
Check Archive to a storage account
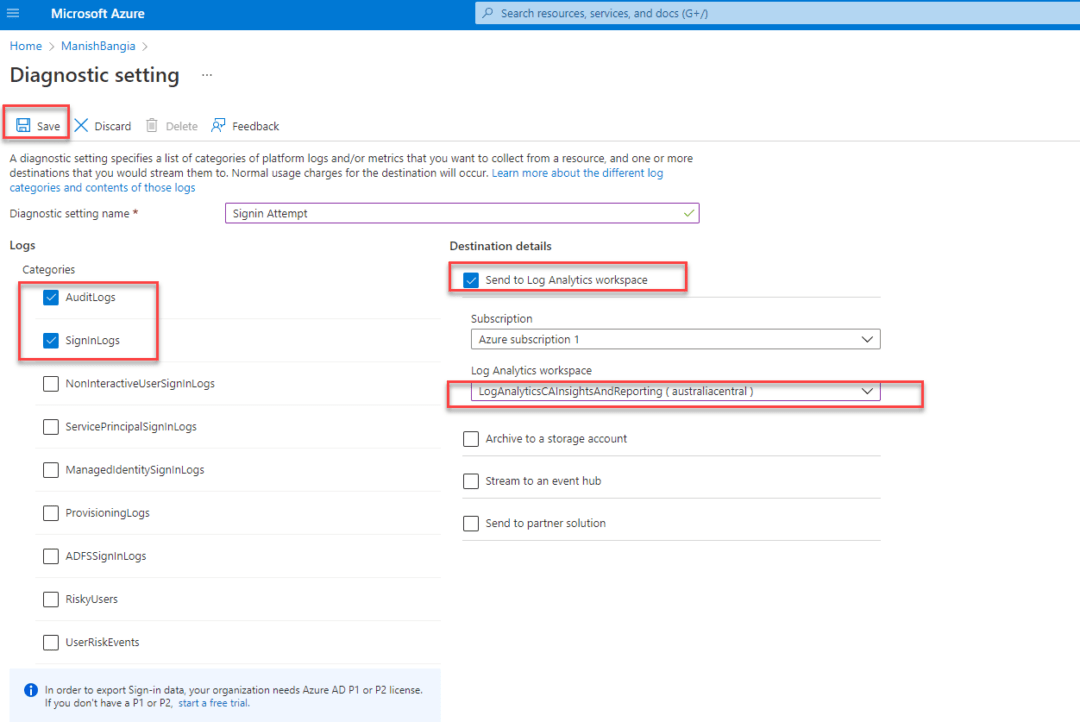point(470,438)
